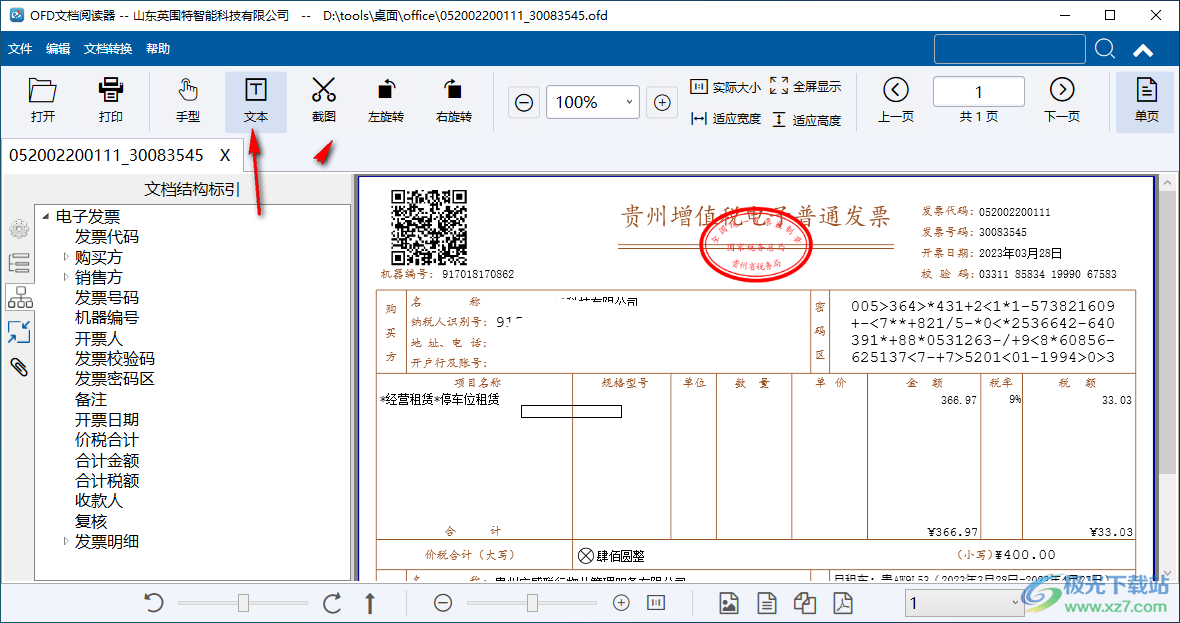Select 合计税额 in the structure tree
The width and height of the screenshot is (1180, 623).
tap(107, 481)
